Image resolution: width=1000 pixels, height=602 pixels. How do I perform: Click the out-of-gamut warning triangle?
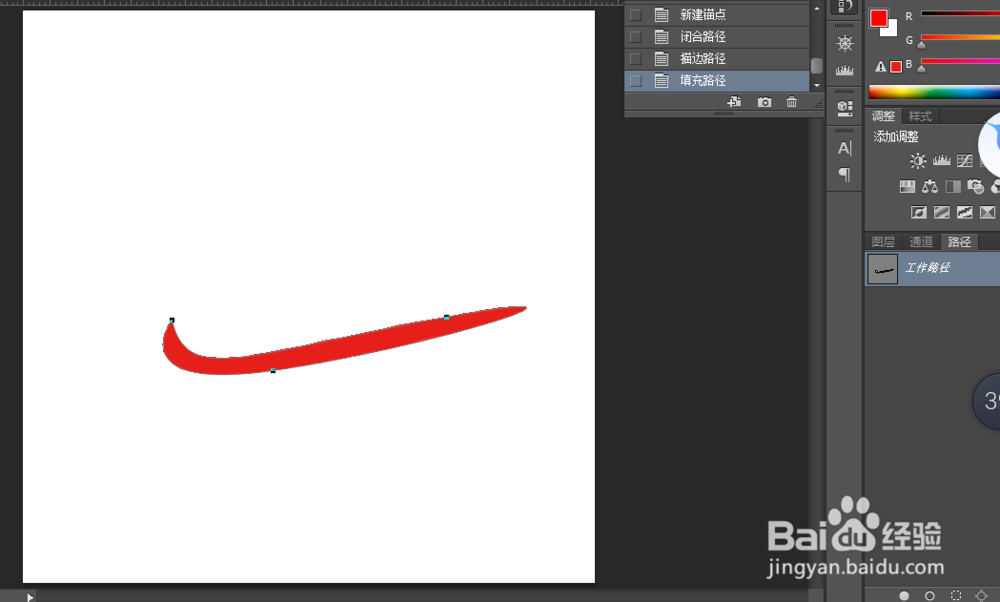click(x=881, y=66)
